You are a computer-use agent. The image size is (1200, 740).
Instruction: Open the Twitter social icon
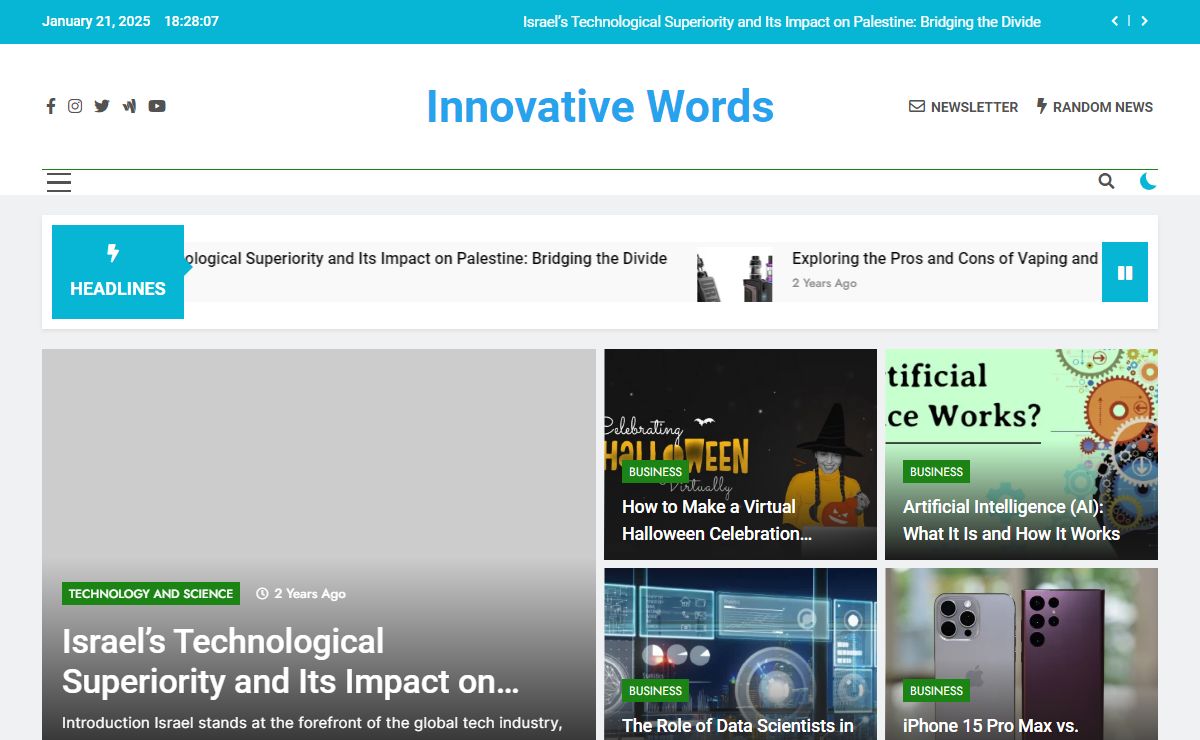102,106
